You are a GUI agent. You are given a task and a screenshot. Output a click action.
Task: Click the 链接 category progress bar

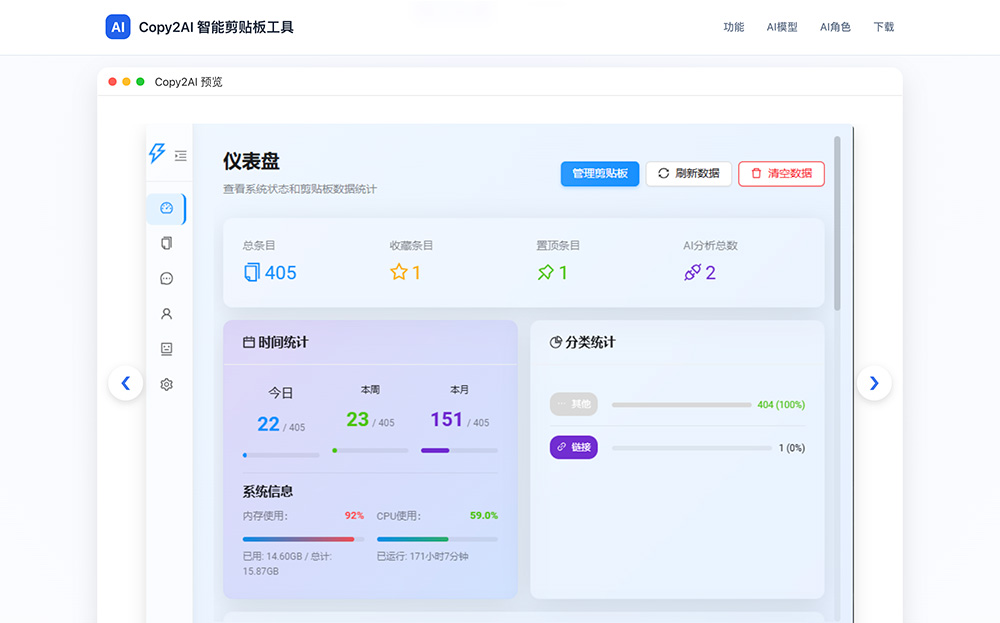coord(692,448)
